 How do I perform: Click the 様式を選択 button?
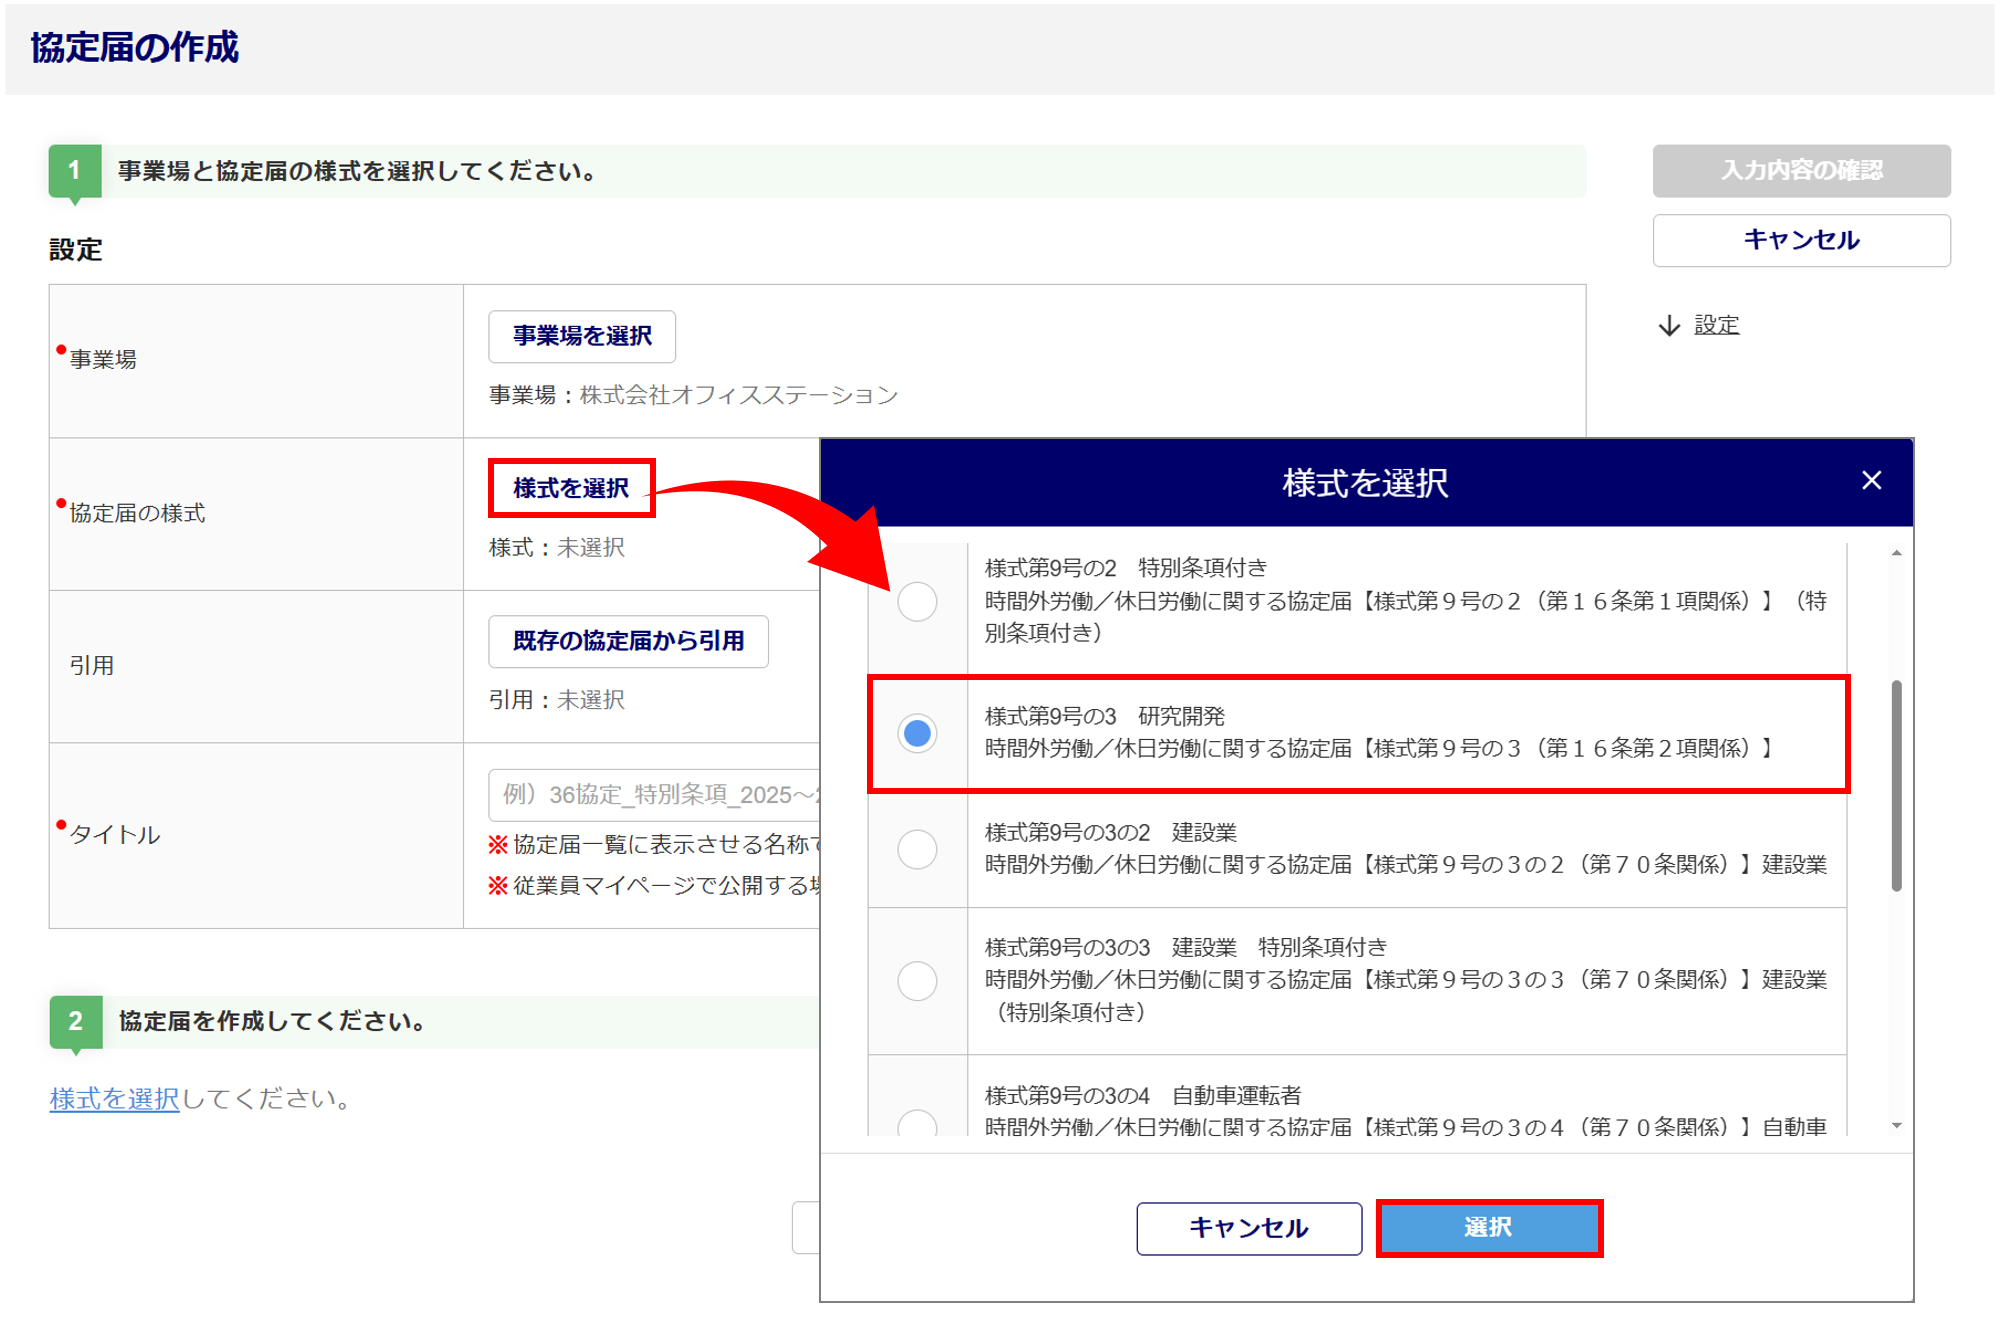pos(571,488)
